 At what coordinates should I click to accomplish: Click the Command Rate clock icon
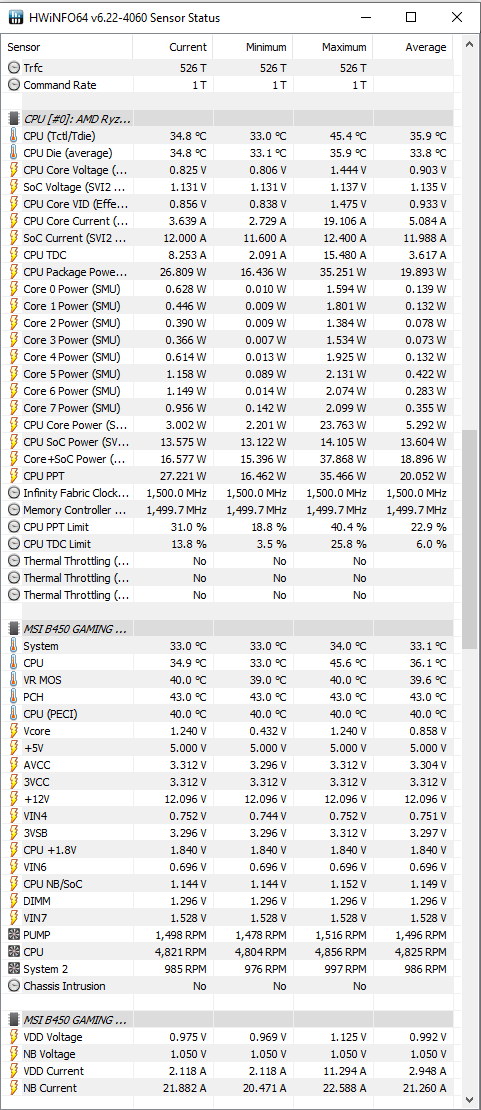tap(13, 85)
